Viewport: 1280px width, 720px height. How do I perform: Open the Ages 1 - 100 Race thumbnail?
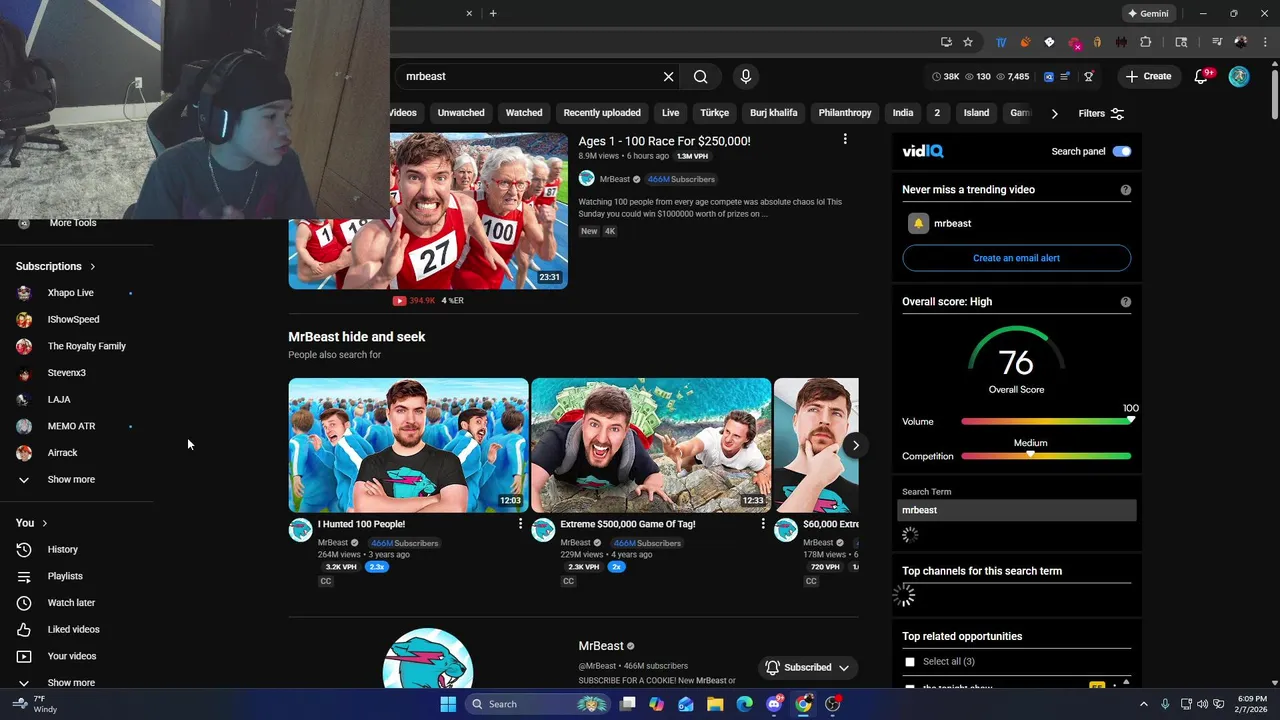pyautogui.click(x=428, y=211)
